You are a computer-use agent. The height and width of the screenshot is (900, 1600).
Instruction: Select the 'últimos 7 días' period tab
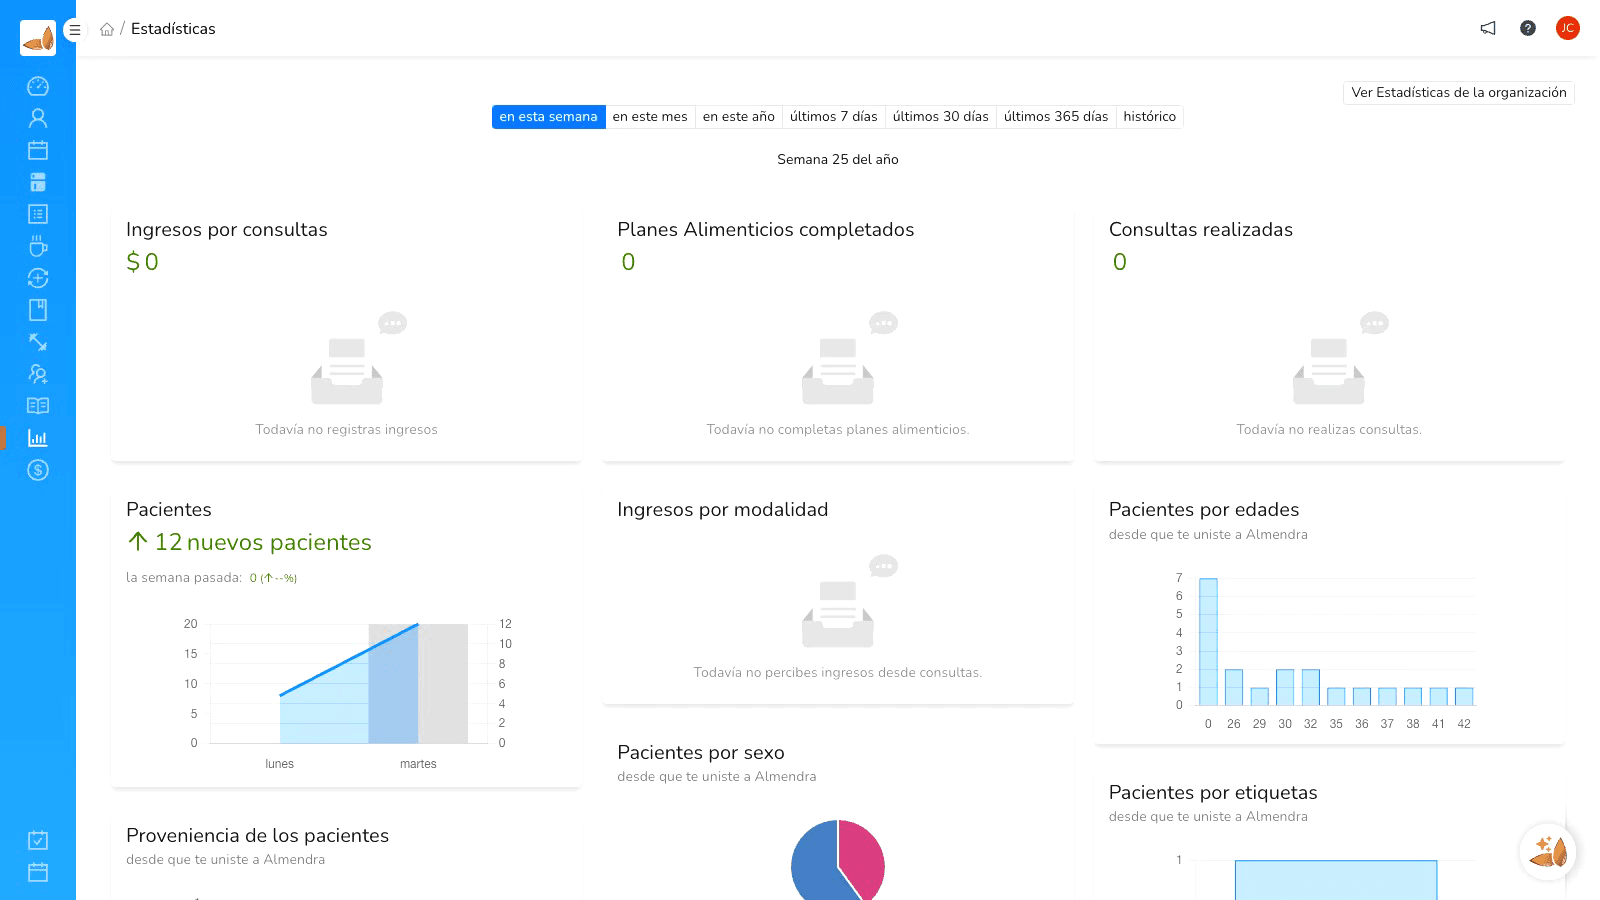834,117
